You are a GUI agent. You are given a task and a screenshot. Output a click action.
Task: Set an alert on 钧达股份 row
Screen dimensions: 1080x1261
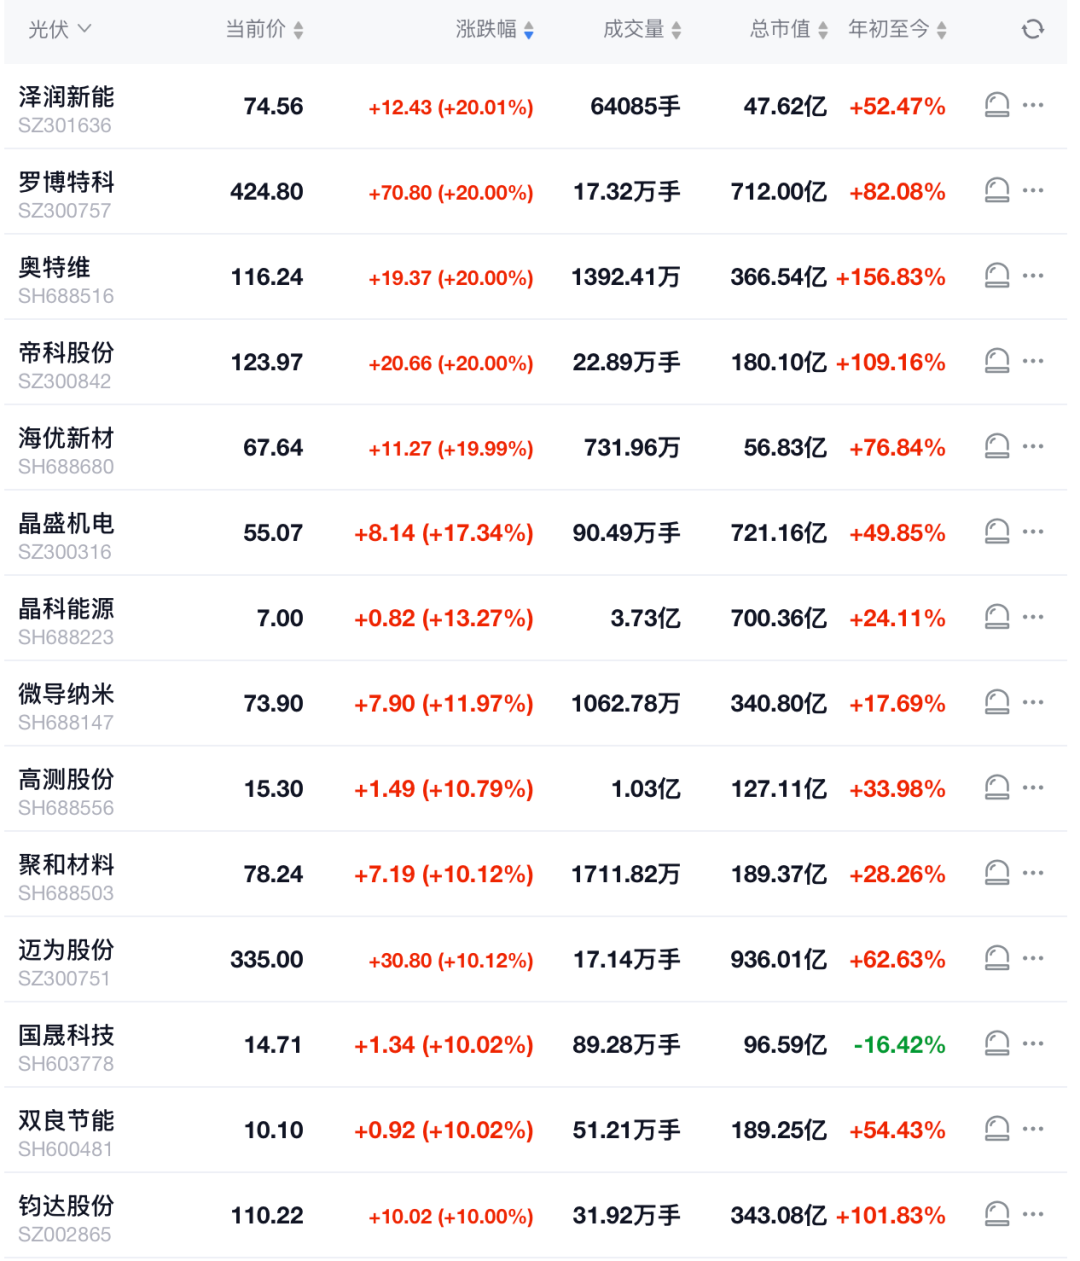pyautogui.click(x=995, y=1213)
